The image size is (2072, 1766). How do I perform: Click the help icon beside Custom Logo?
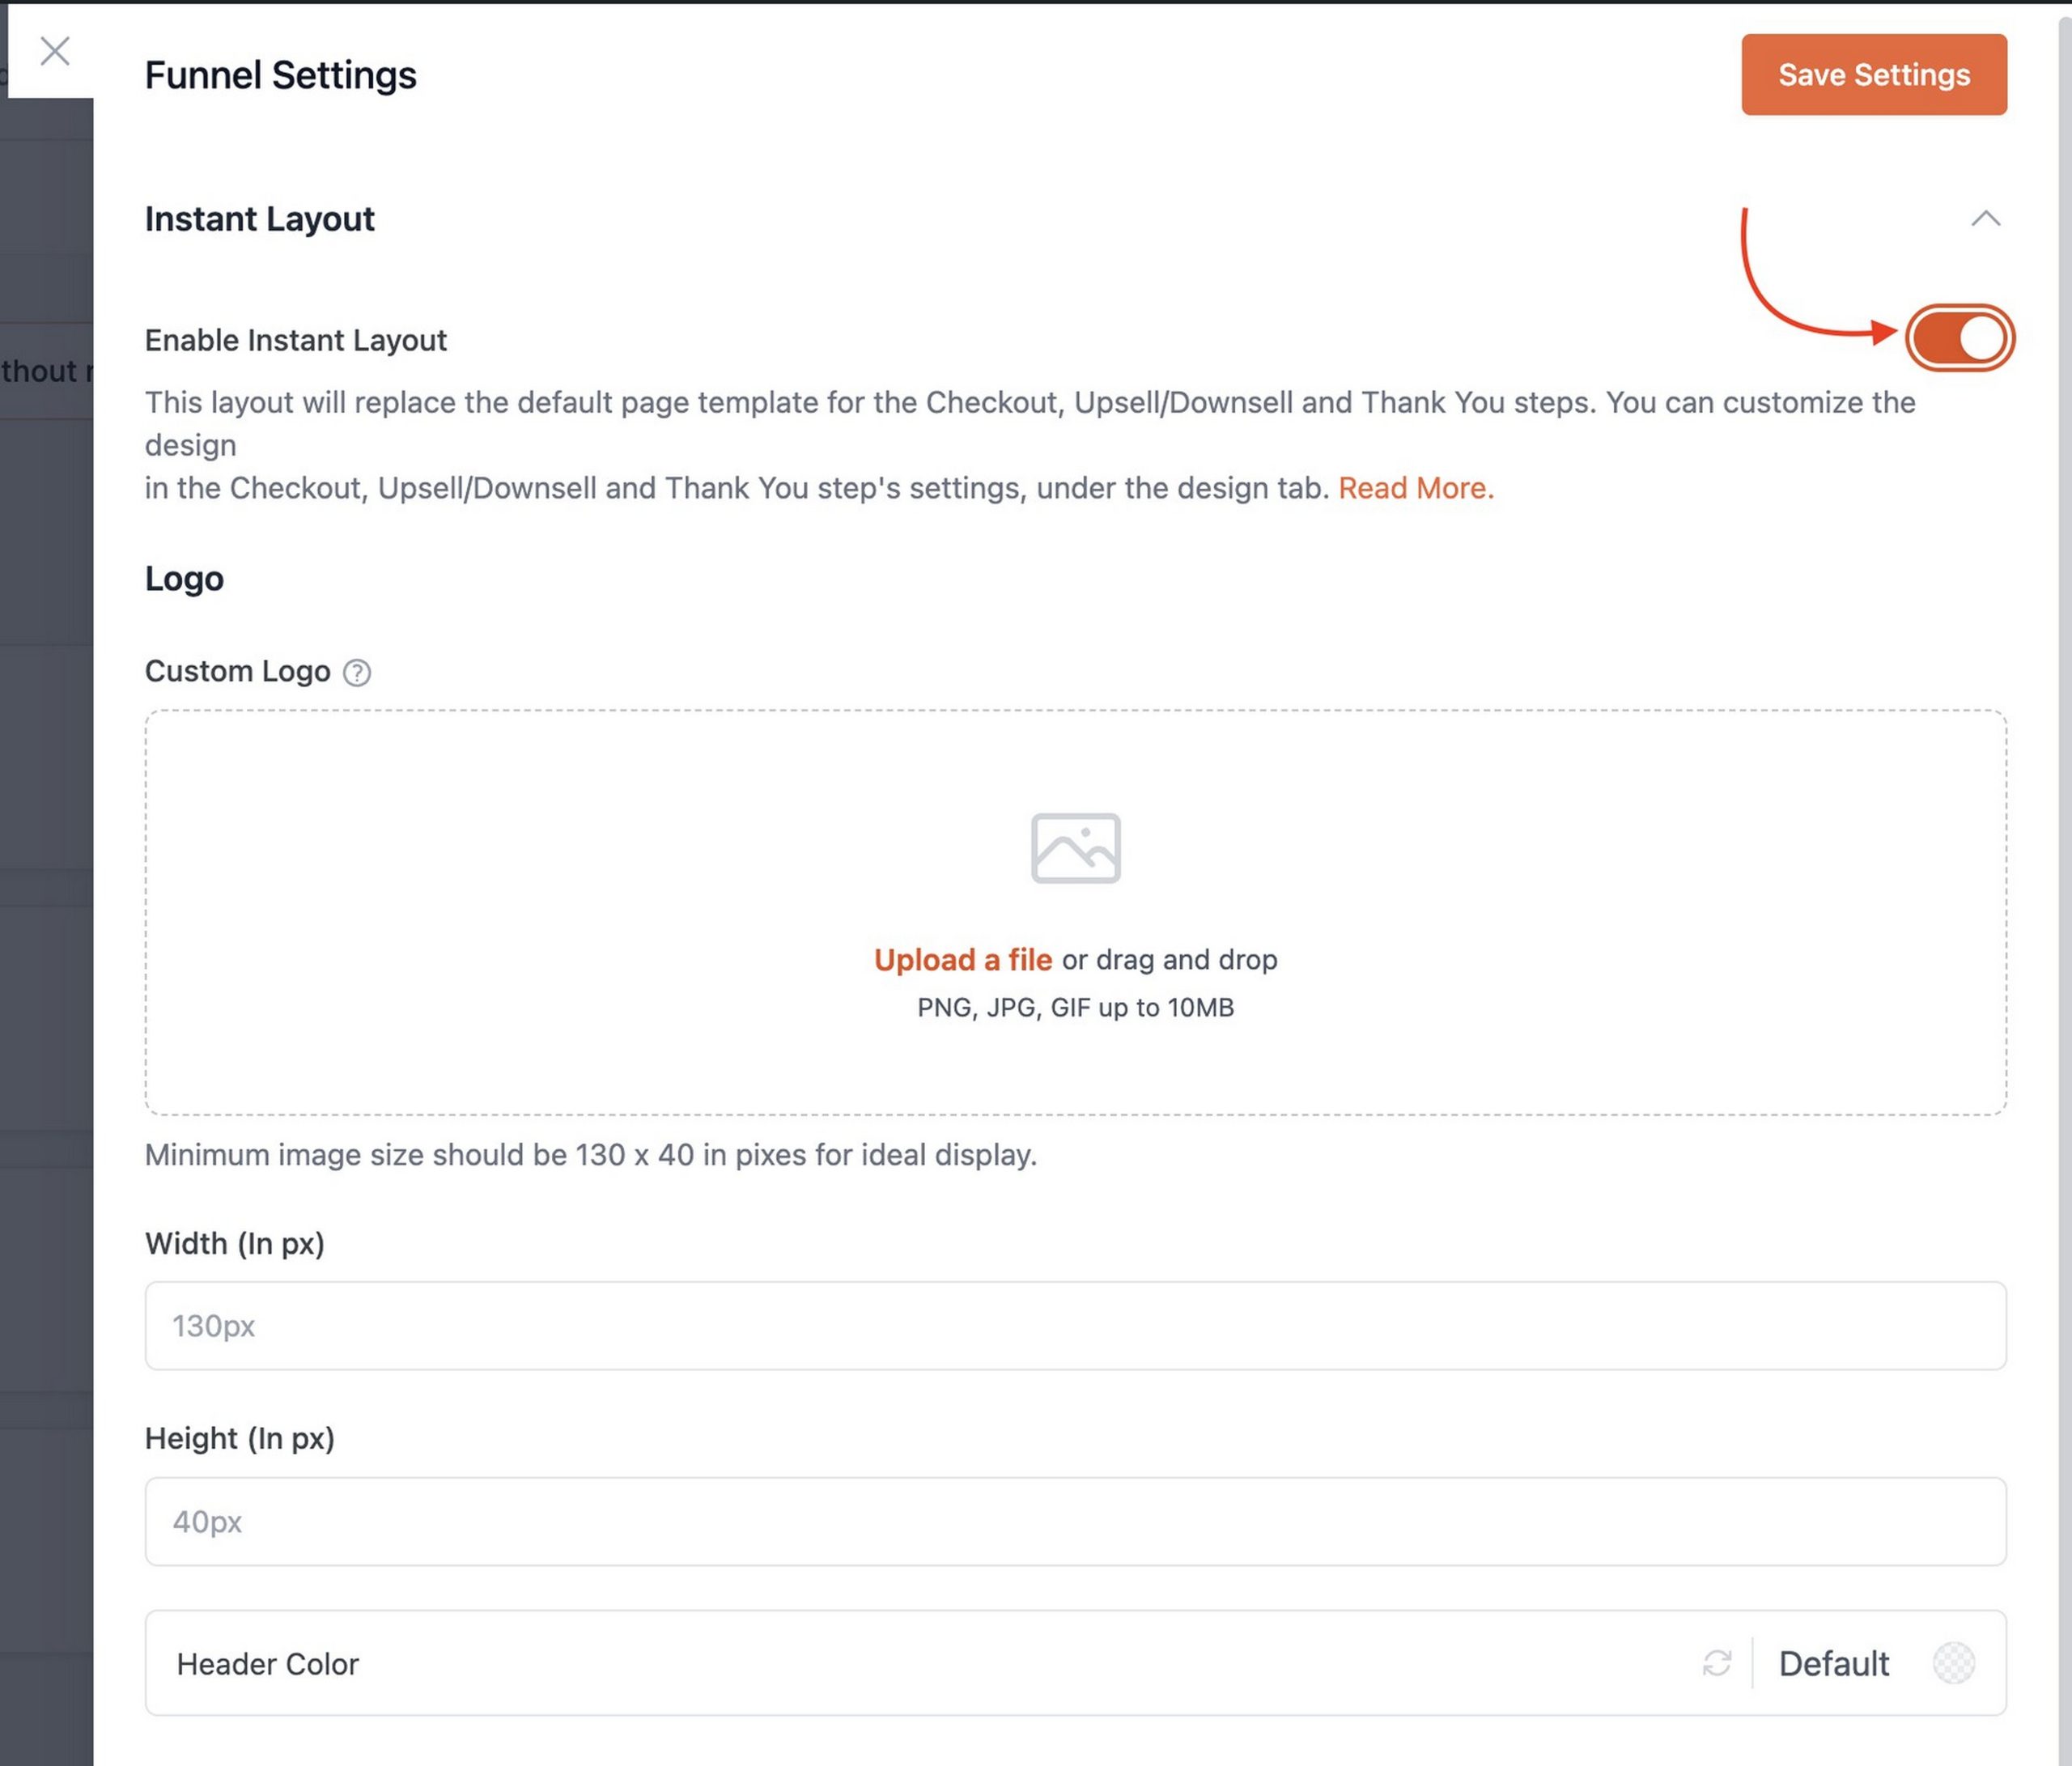pos(357,673)
